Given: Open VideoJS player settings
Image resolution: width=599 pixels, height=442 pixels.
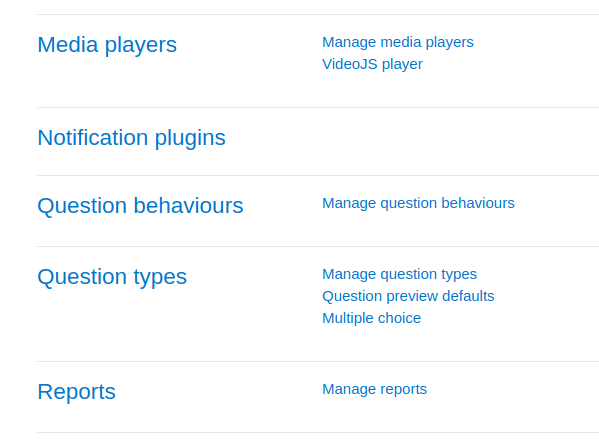Looking at the screenshot, I should coord(372,64).
